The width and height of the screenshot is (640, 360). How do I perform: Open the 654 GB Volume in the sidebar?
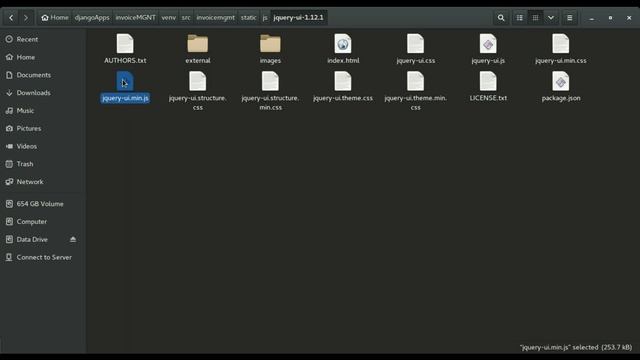42,204
